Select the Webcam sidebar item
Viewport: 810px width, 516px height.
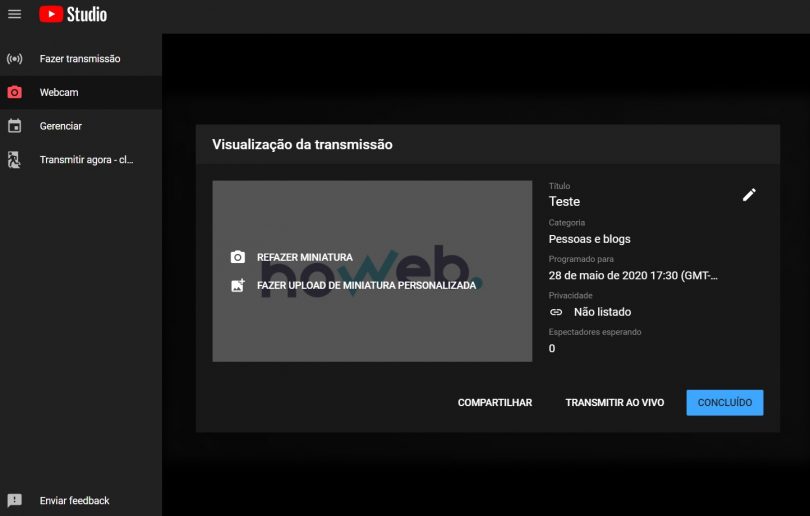point(59,92)
